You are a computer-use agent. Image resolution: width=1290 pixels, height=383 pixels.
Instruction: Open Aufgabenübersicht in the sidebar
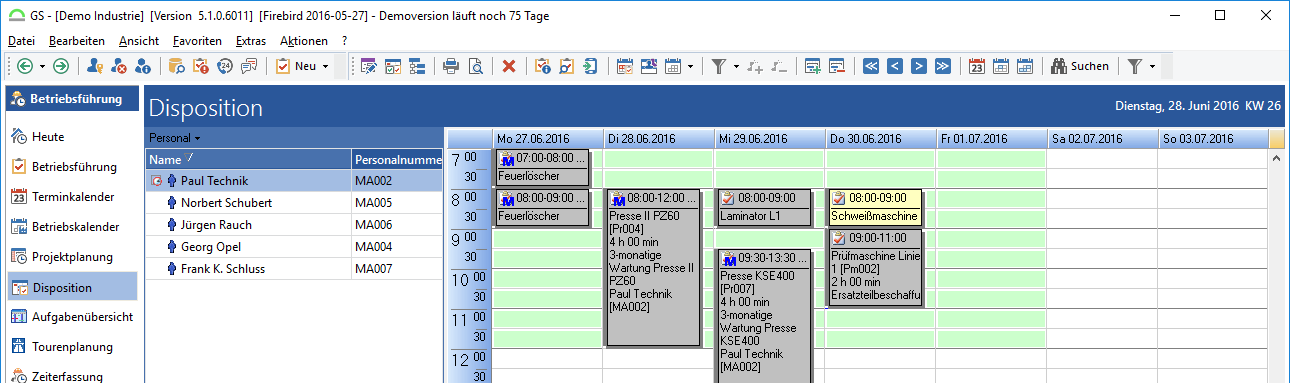click(x=72, y=317)
